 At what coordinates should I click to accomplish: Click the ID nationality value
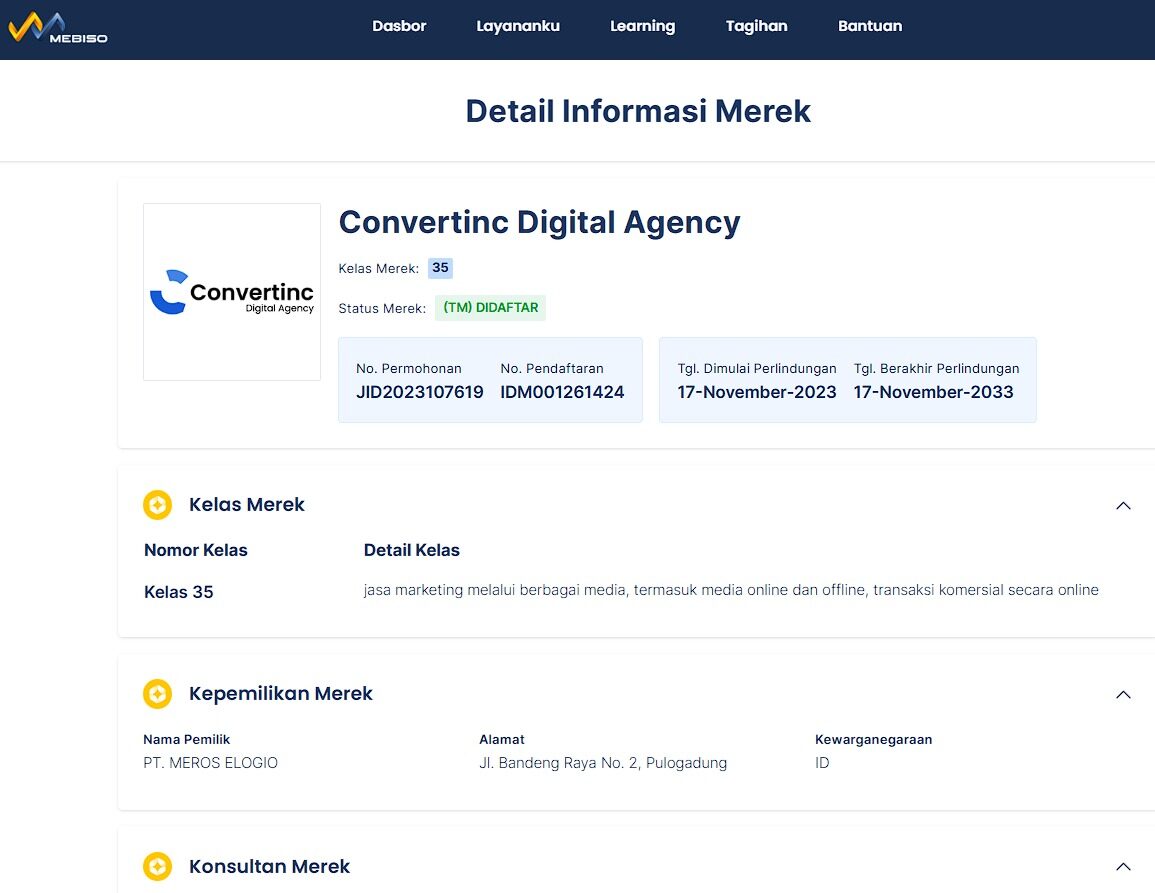click(822, 763)
